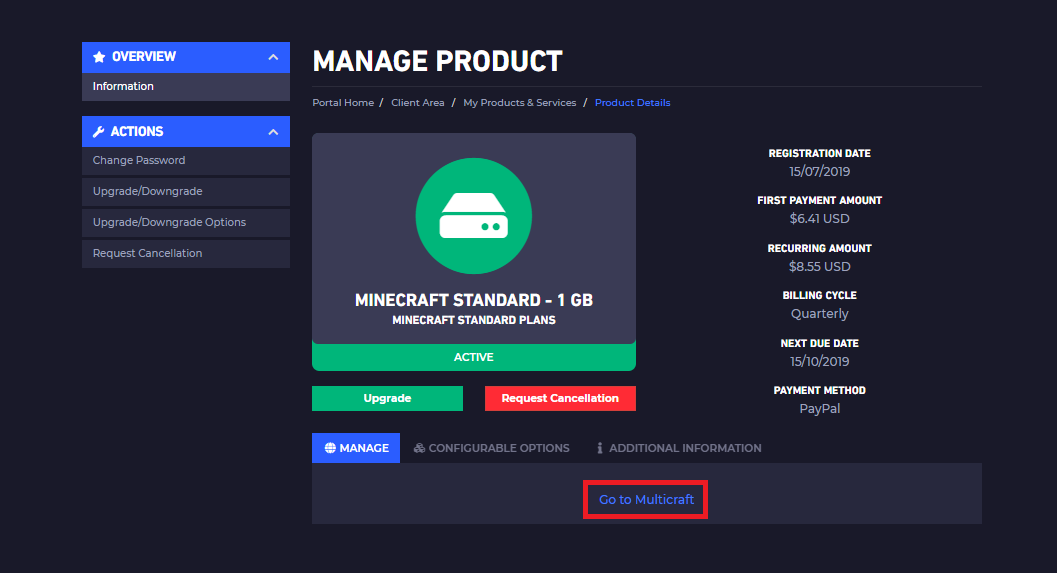
Task: Click the Next Due Date label
Action: 820,343
